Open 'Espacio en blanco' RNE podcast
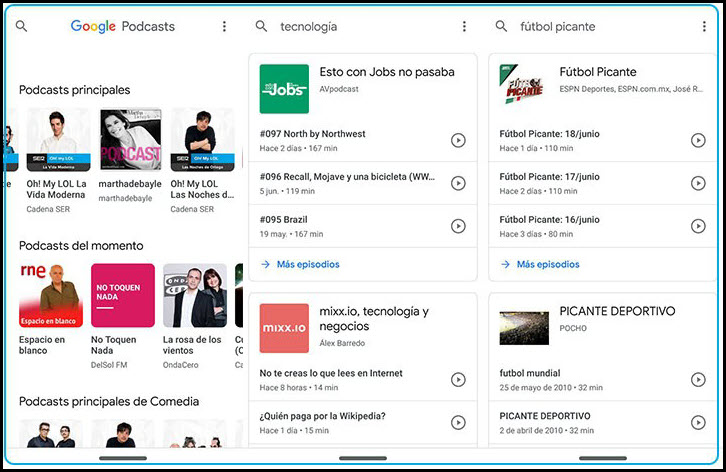 click(50, 296)
